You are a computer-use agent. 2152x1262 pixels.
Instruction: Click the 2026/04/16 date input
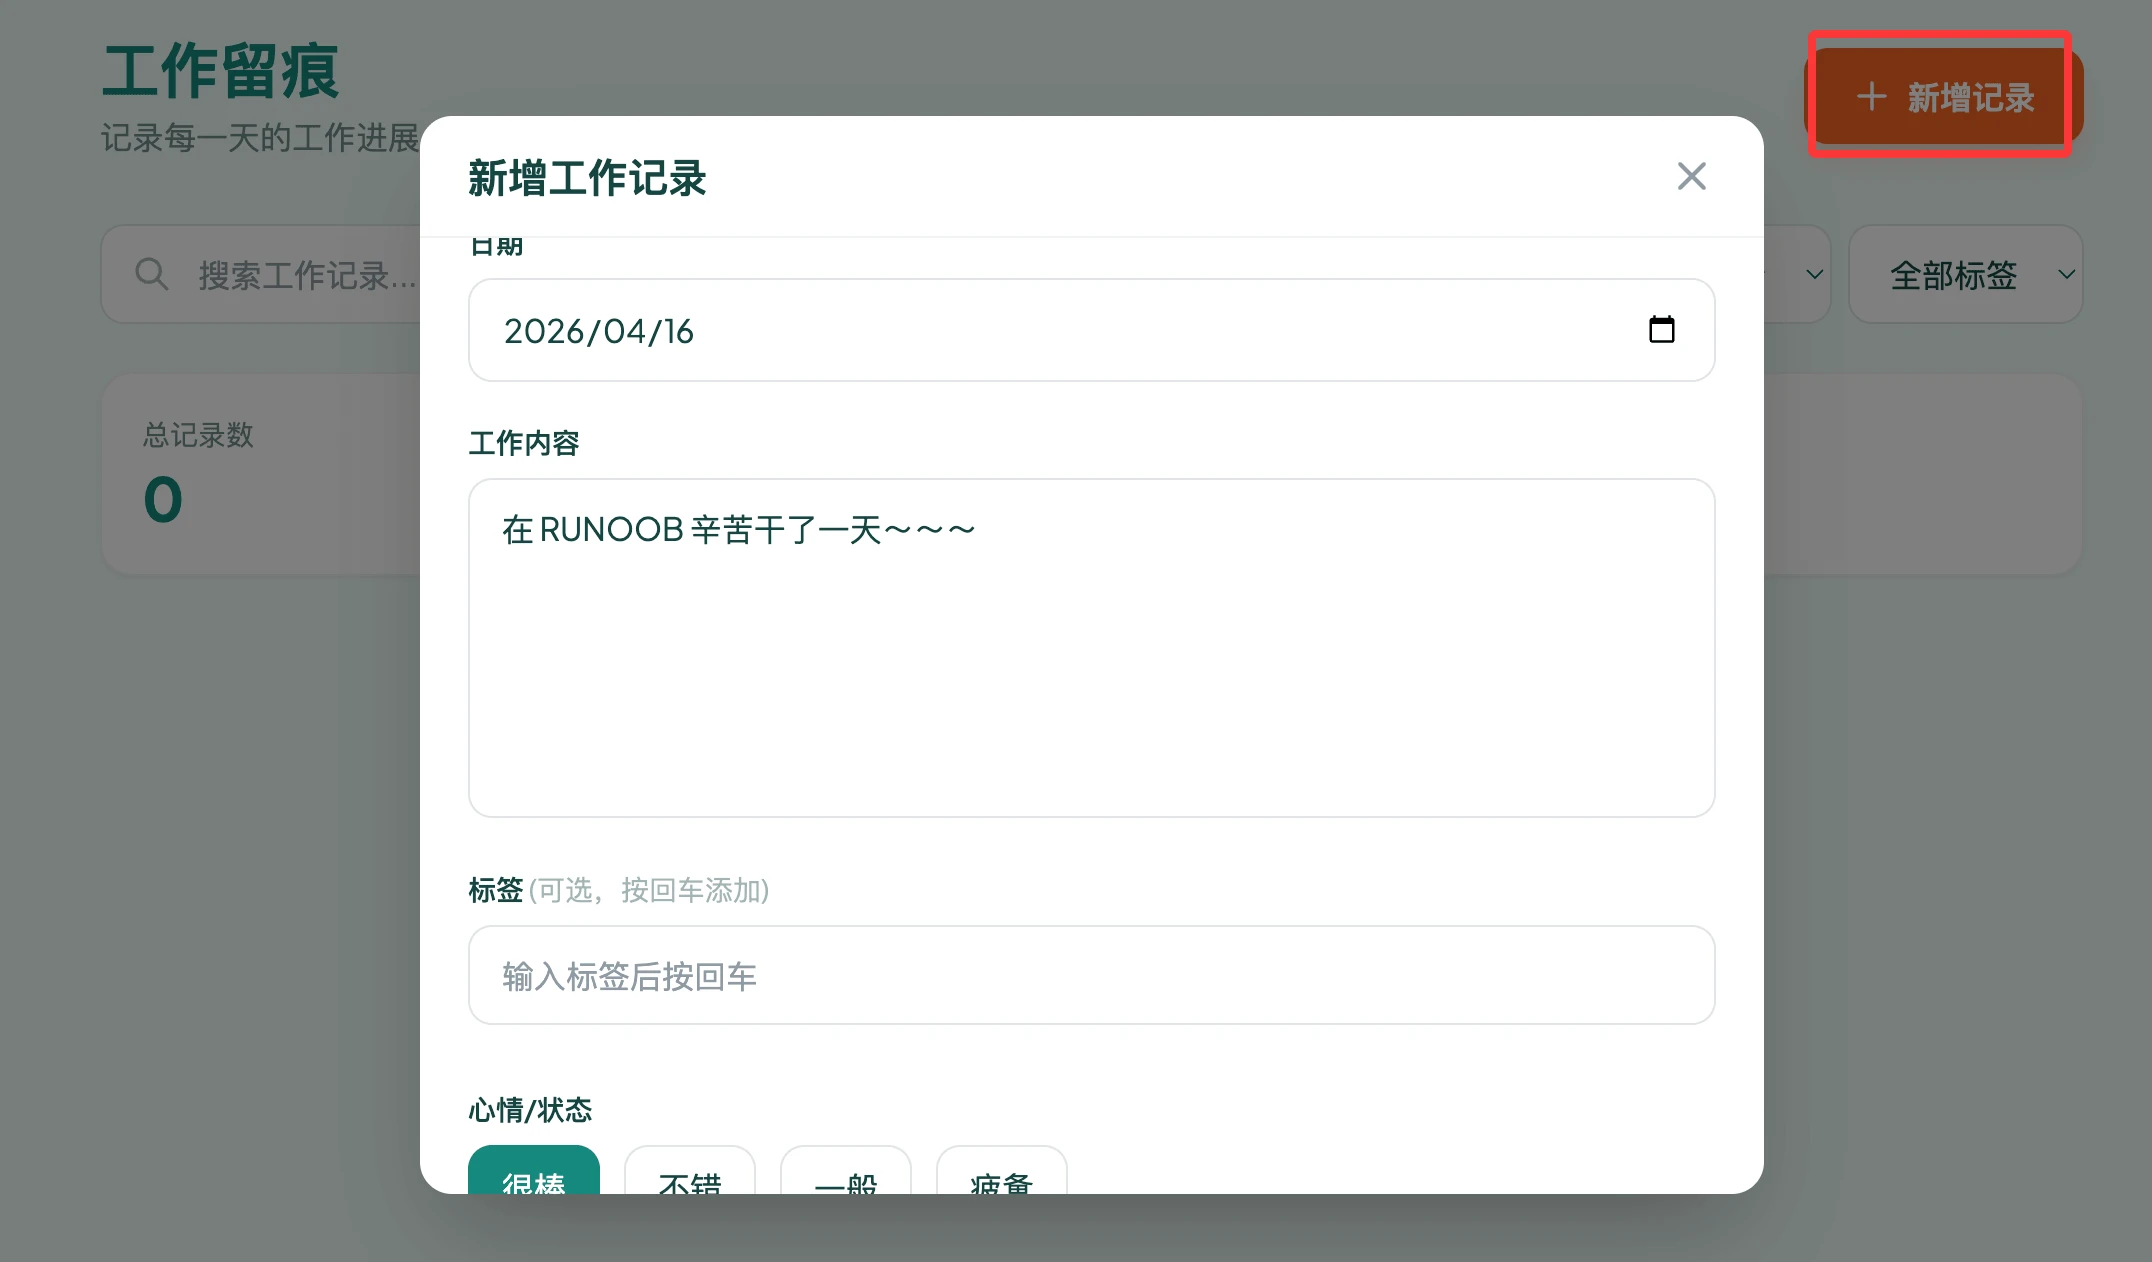pyautogui.click(x=1091, y=330)
